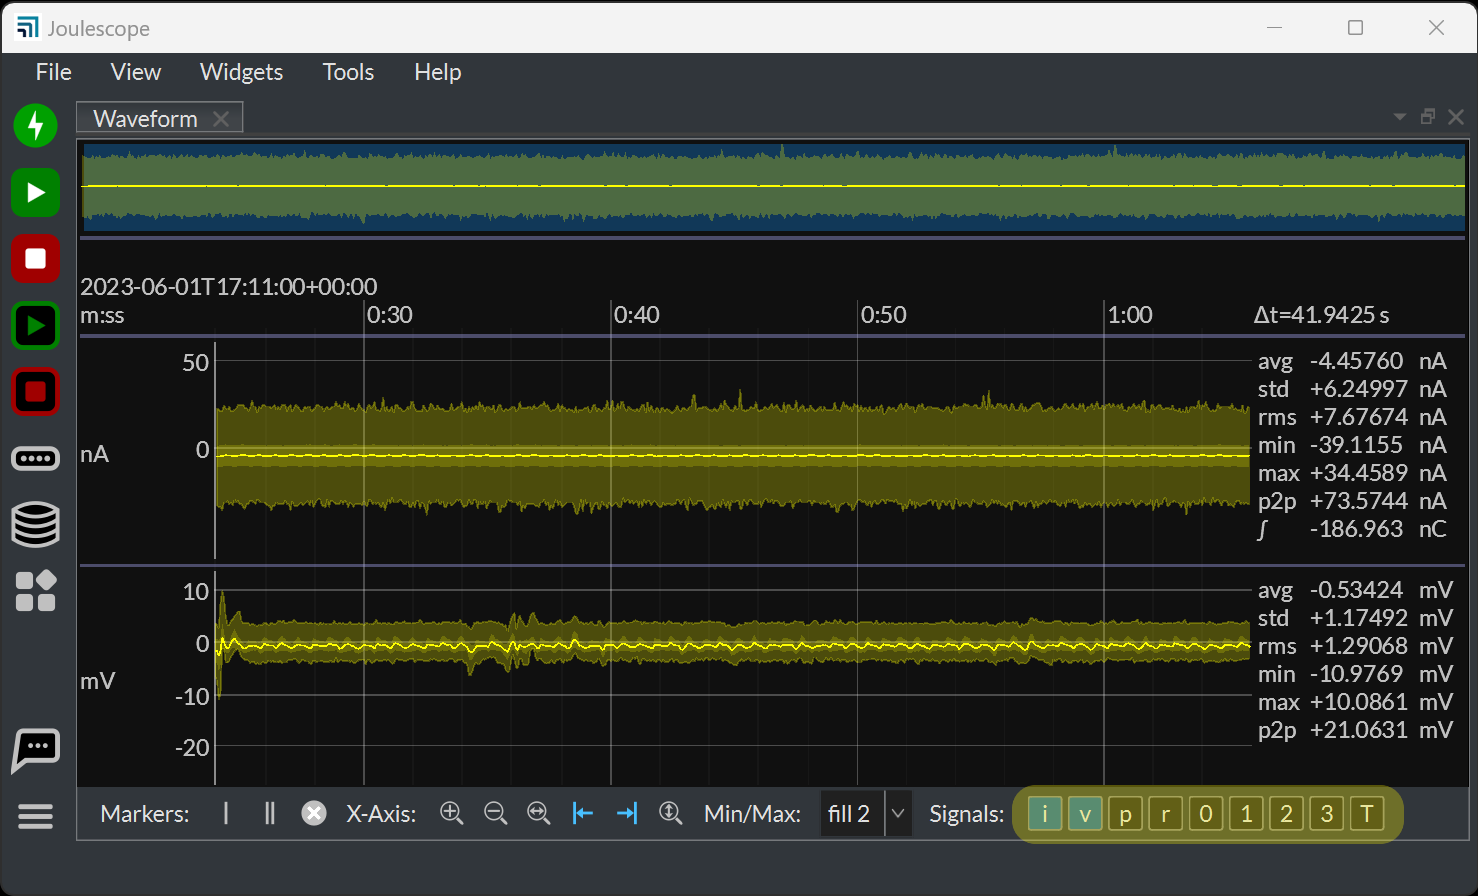This screenshot has height=896, width=1478.
Task: Toggle the current signal i
Action: 1045,814
